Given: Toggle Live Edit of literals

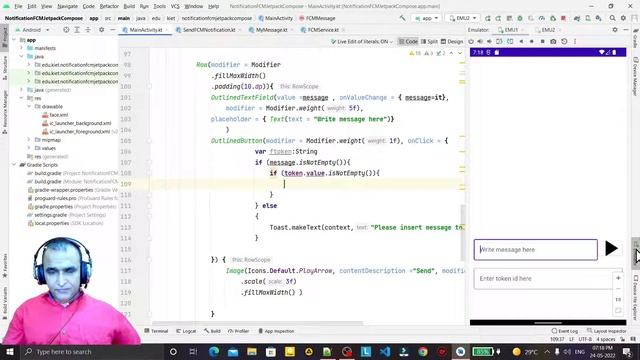Looking at the screenshot, I should pyautogui.click(x=361, y=41).
